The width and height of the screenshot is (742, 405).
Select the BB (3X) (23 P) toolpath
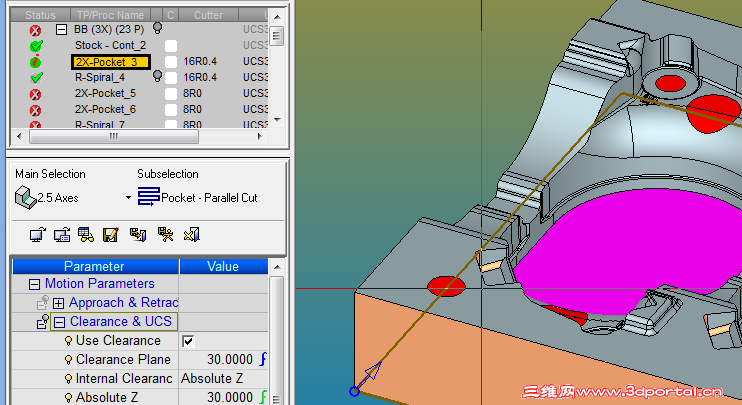click(x=109, y=29)
